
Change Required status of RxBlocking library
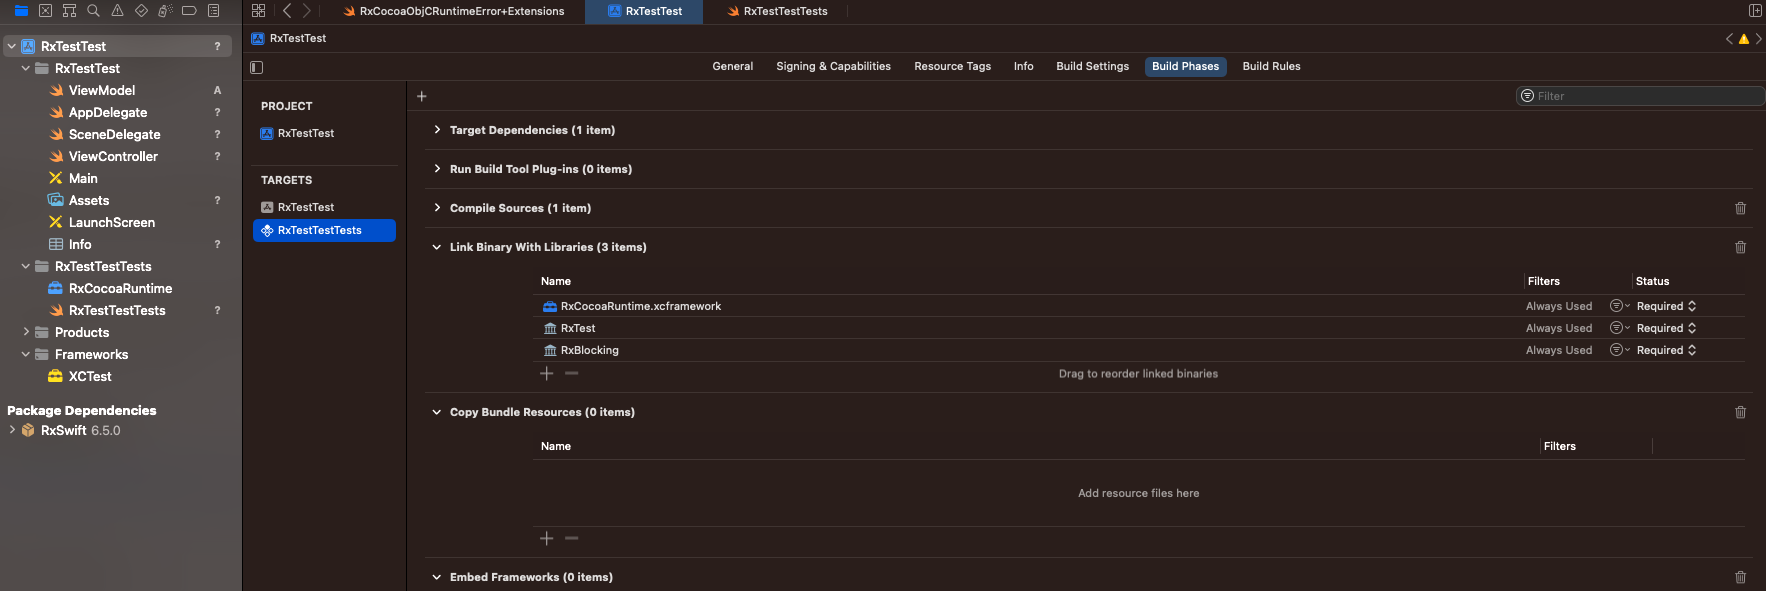tap(1666, 350)
